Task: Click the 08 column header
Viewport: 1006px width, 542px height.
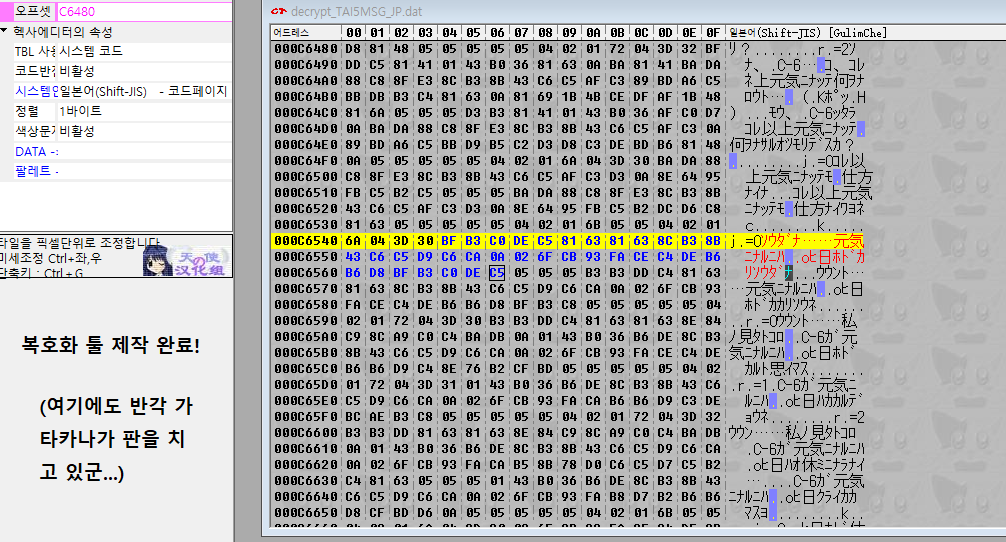Action: (x=545, y=32)
